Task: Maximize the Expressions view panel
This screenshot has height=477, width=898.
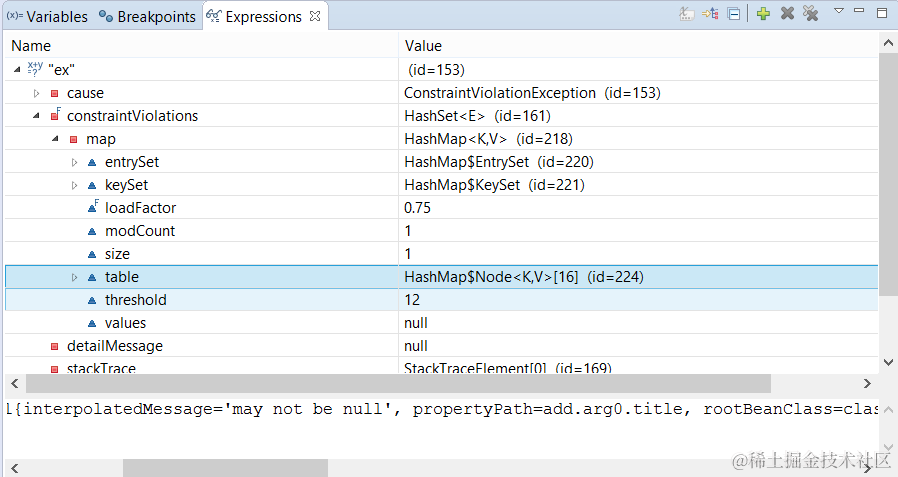Action: point(882,13)
